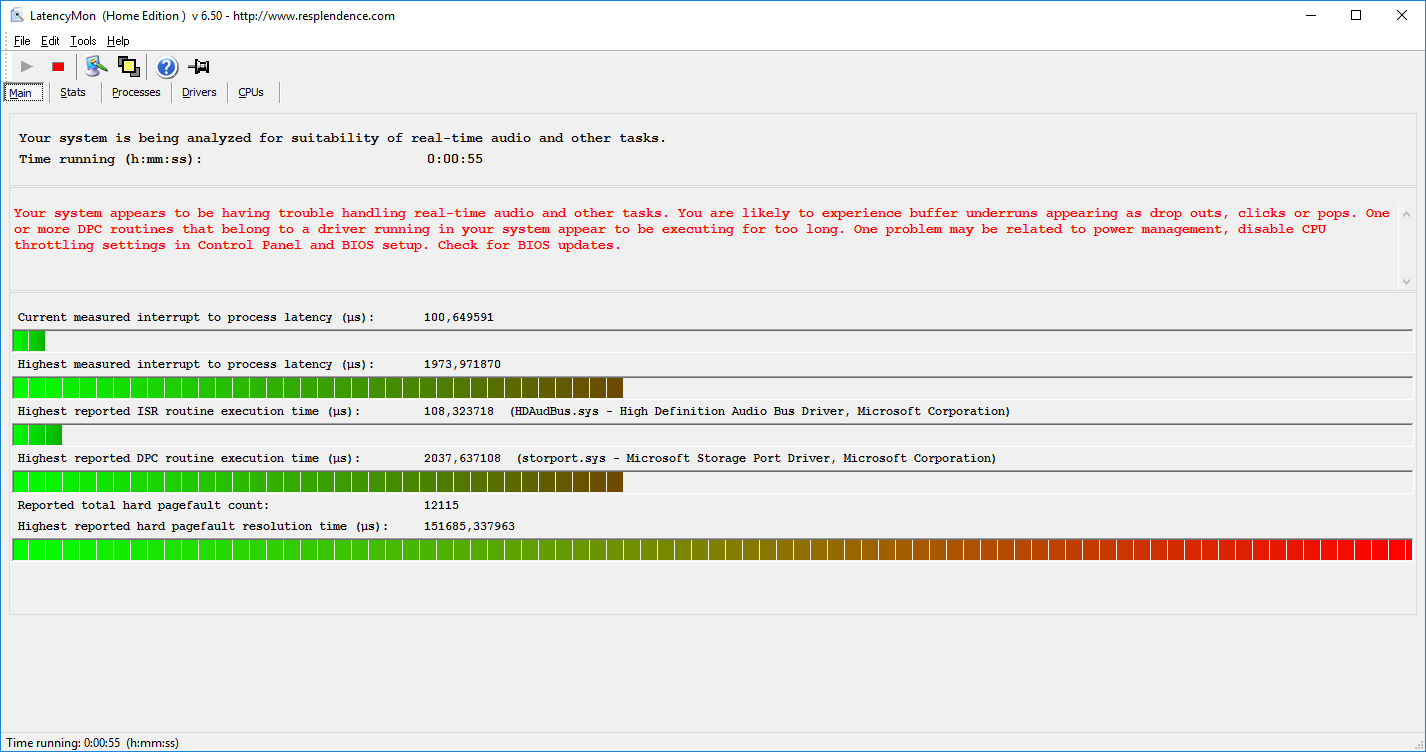Screen dimensions: 1426x752
Task: Click the 2037,637108 DPC execution value
Action: (463, 458)
